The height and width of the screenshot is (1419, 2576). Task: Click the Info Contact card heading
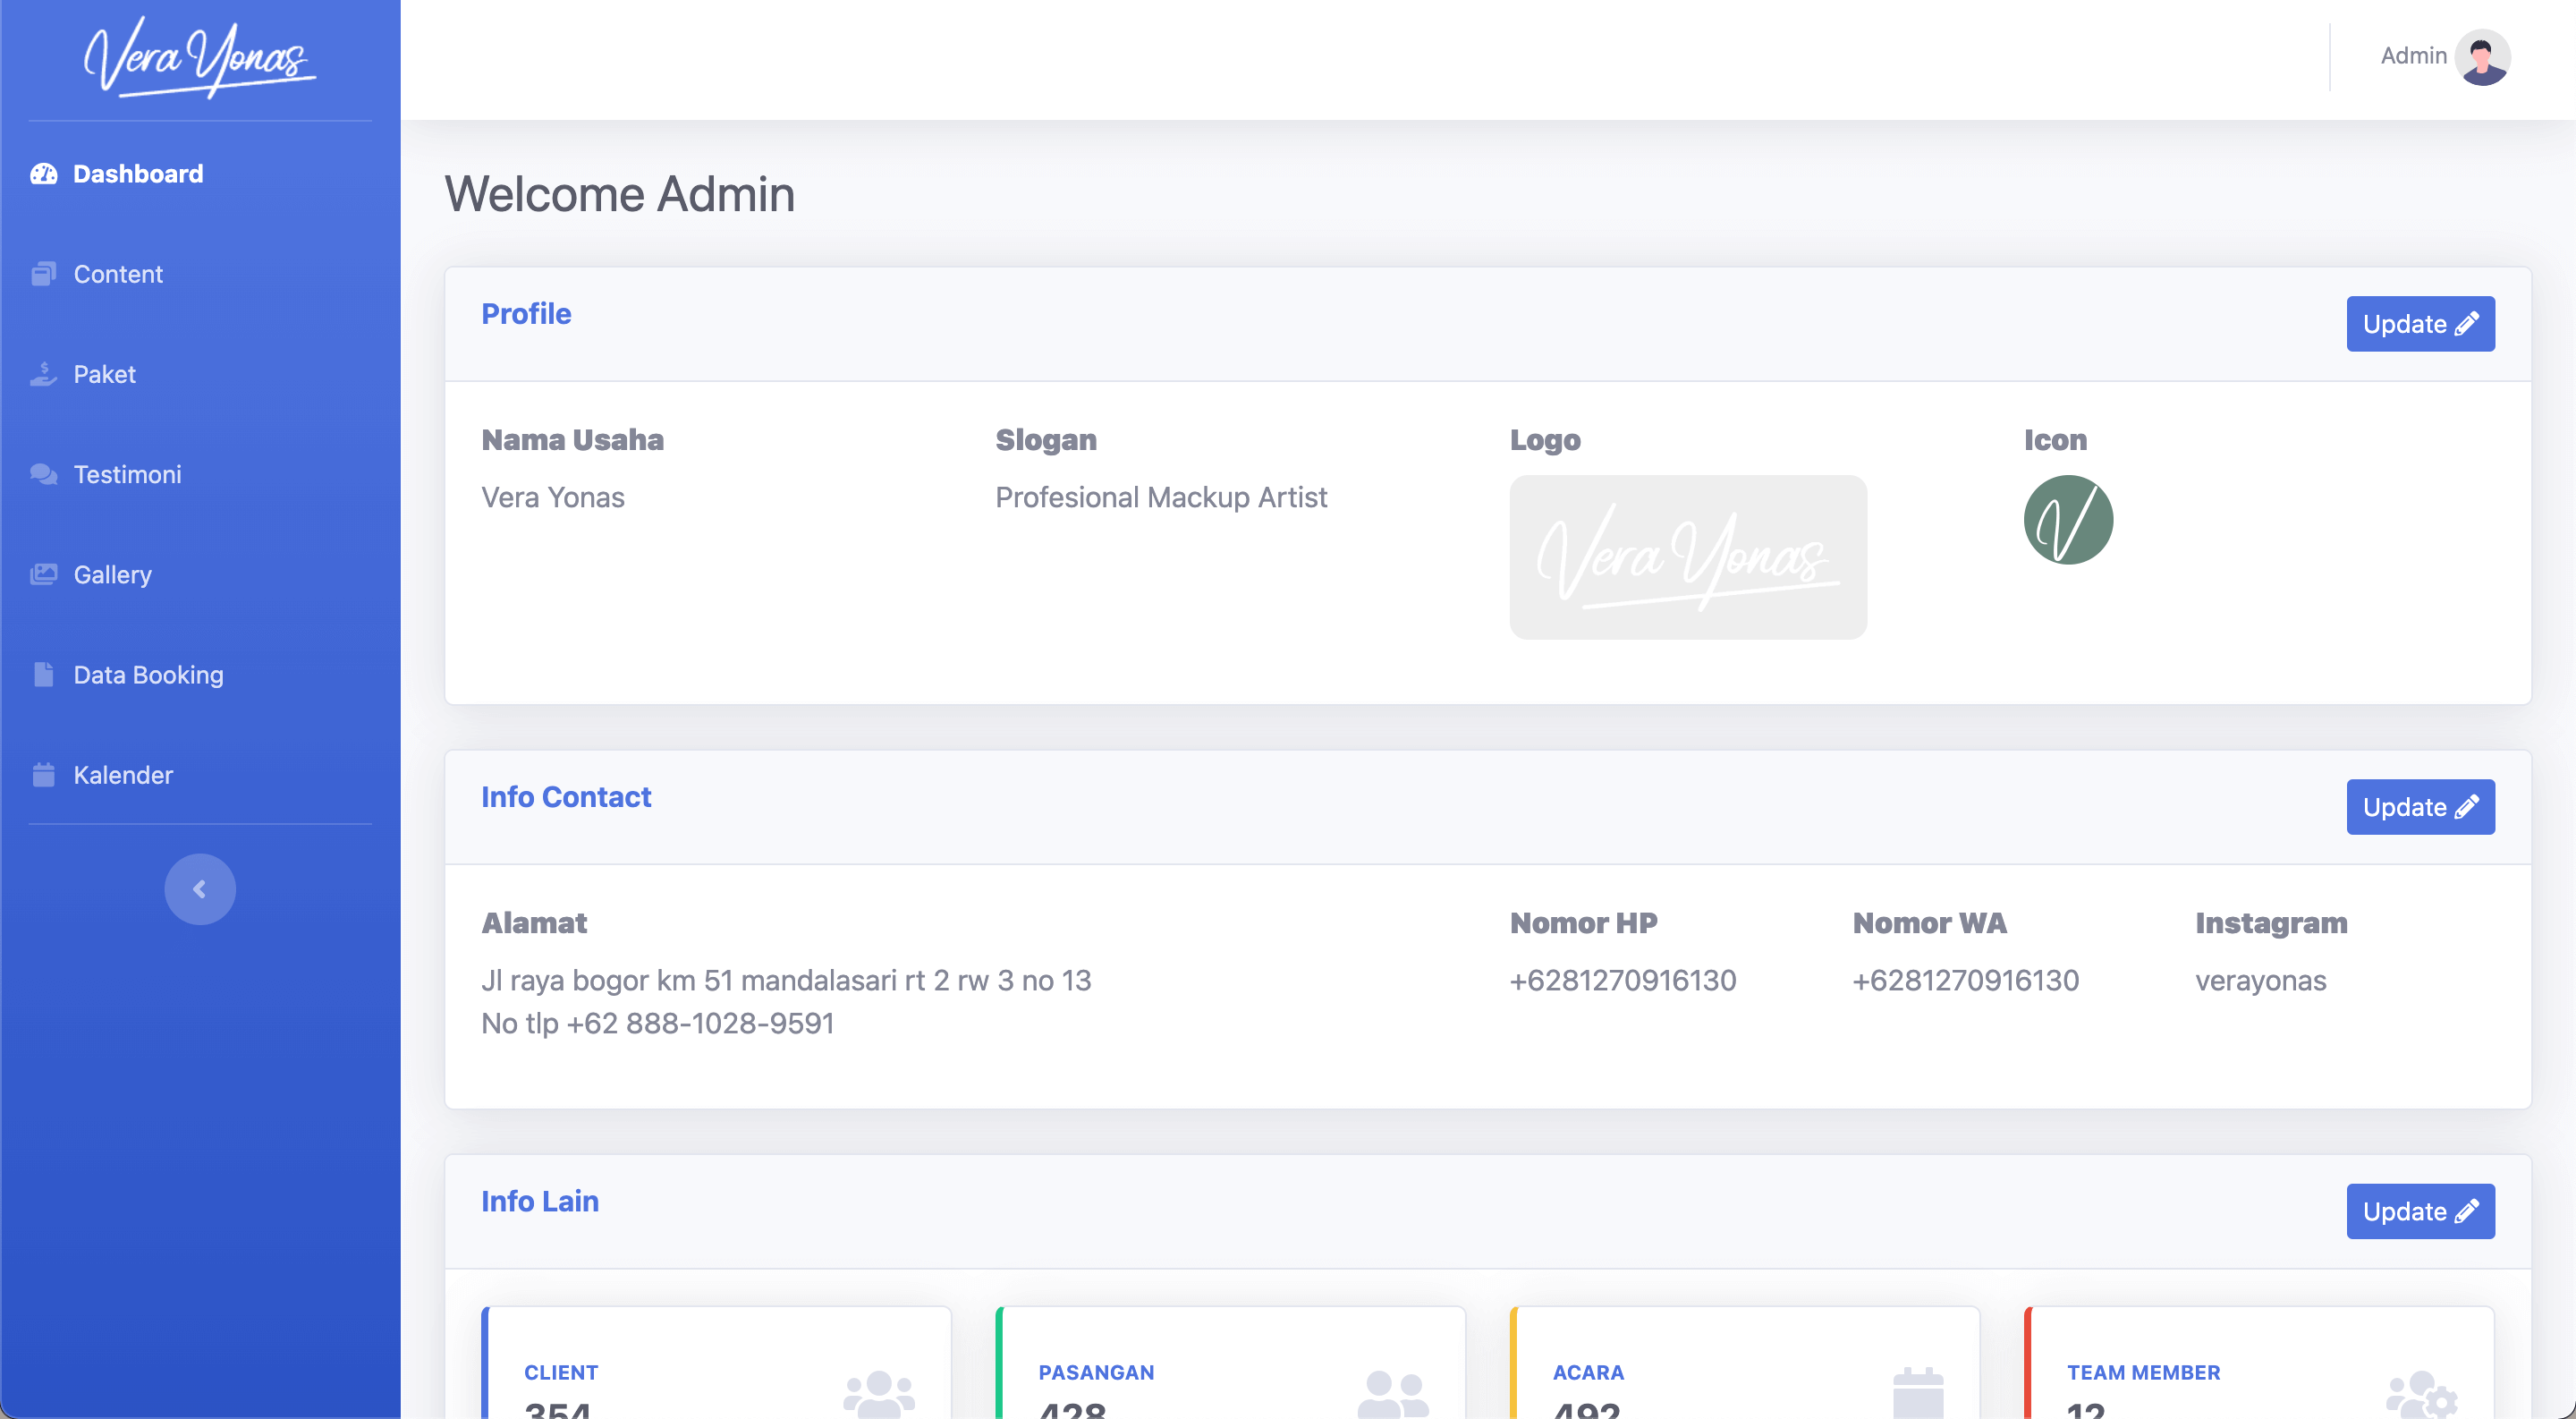tap(566, 797)
